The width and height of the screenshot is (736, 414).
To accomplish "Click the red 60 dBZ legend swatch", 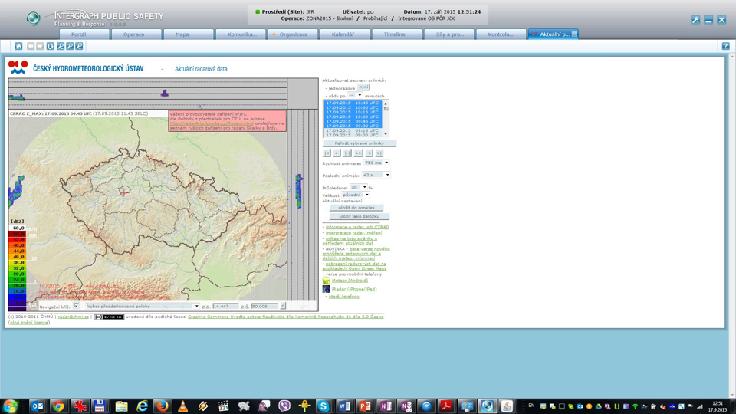I will point(17,234).
